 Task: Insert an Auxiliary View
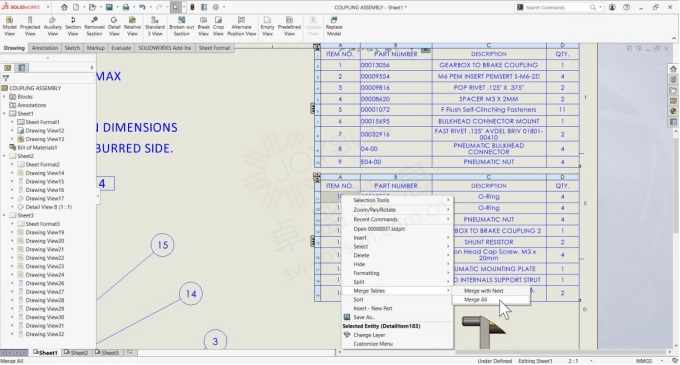52,26
